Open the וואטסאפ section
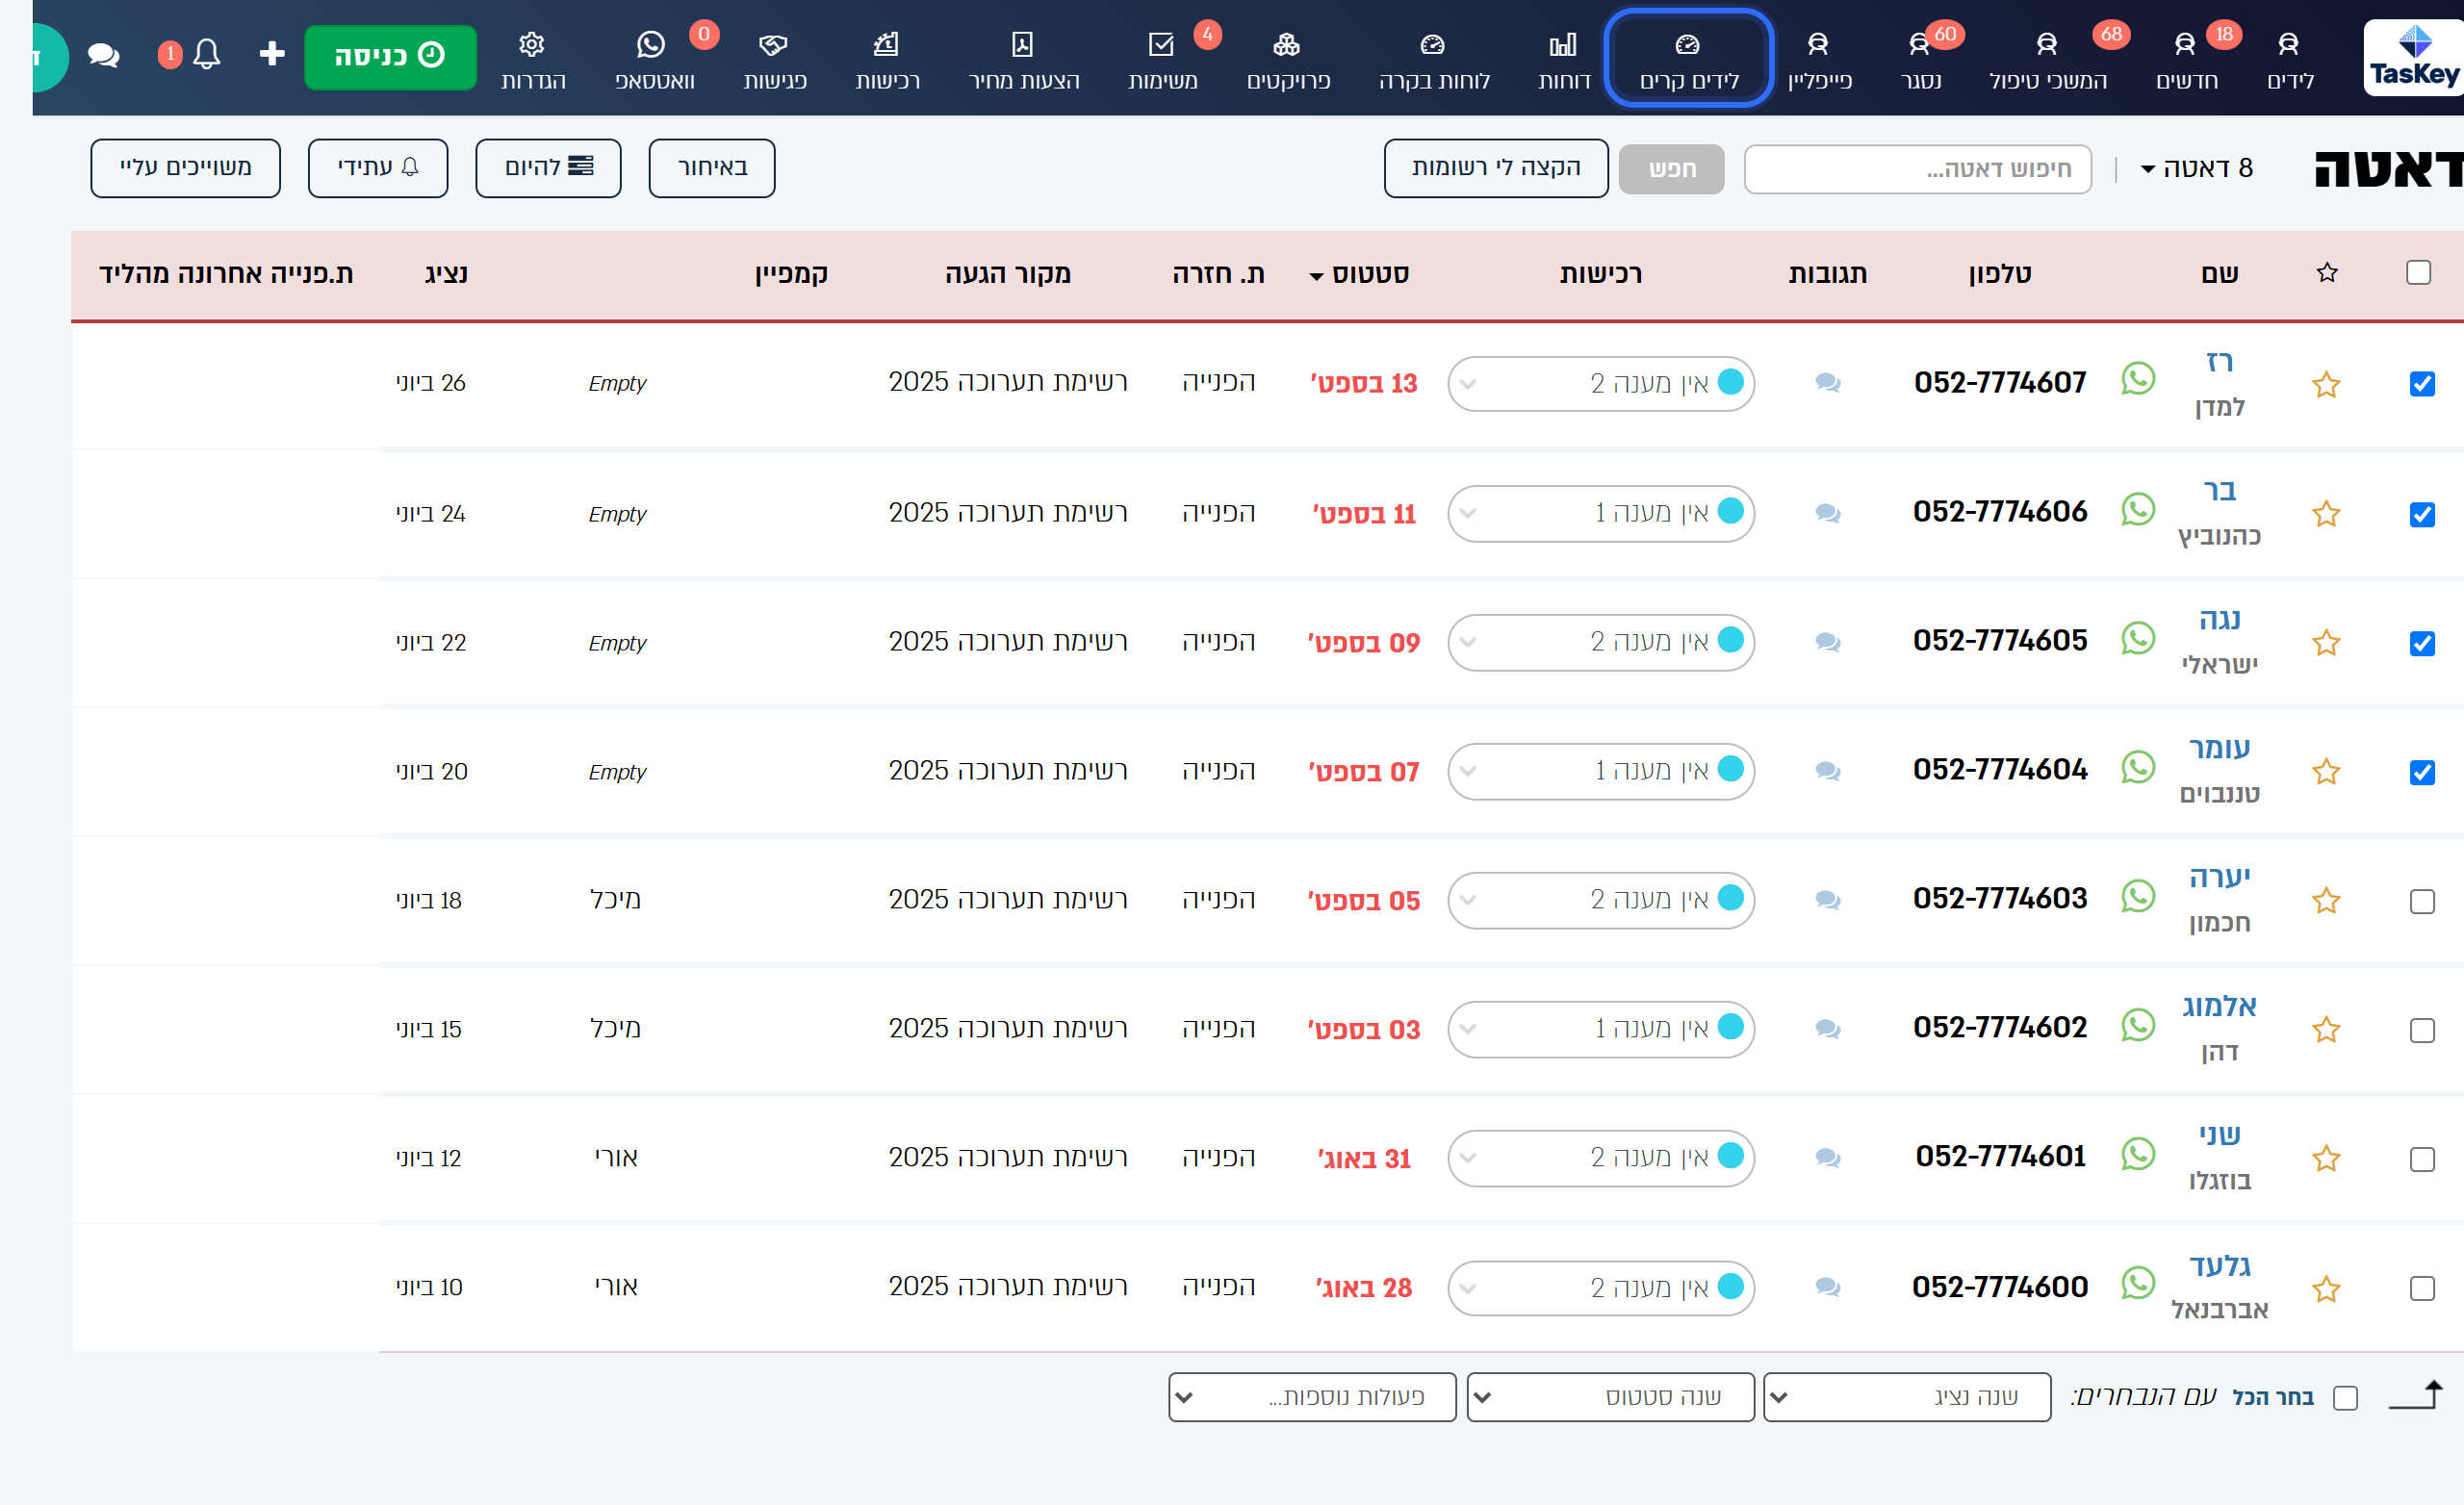The height and width of the screenshot is (1505, 2464). [654, 61]
